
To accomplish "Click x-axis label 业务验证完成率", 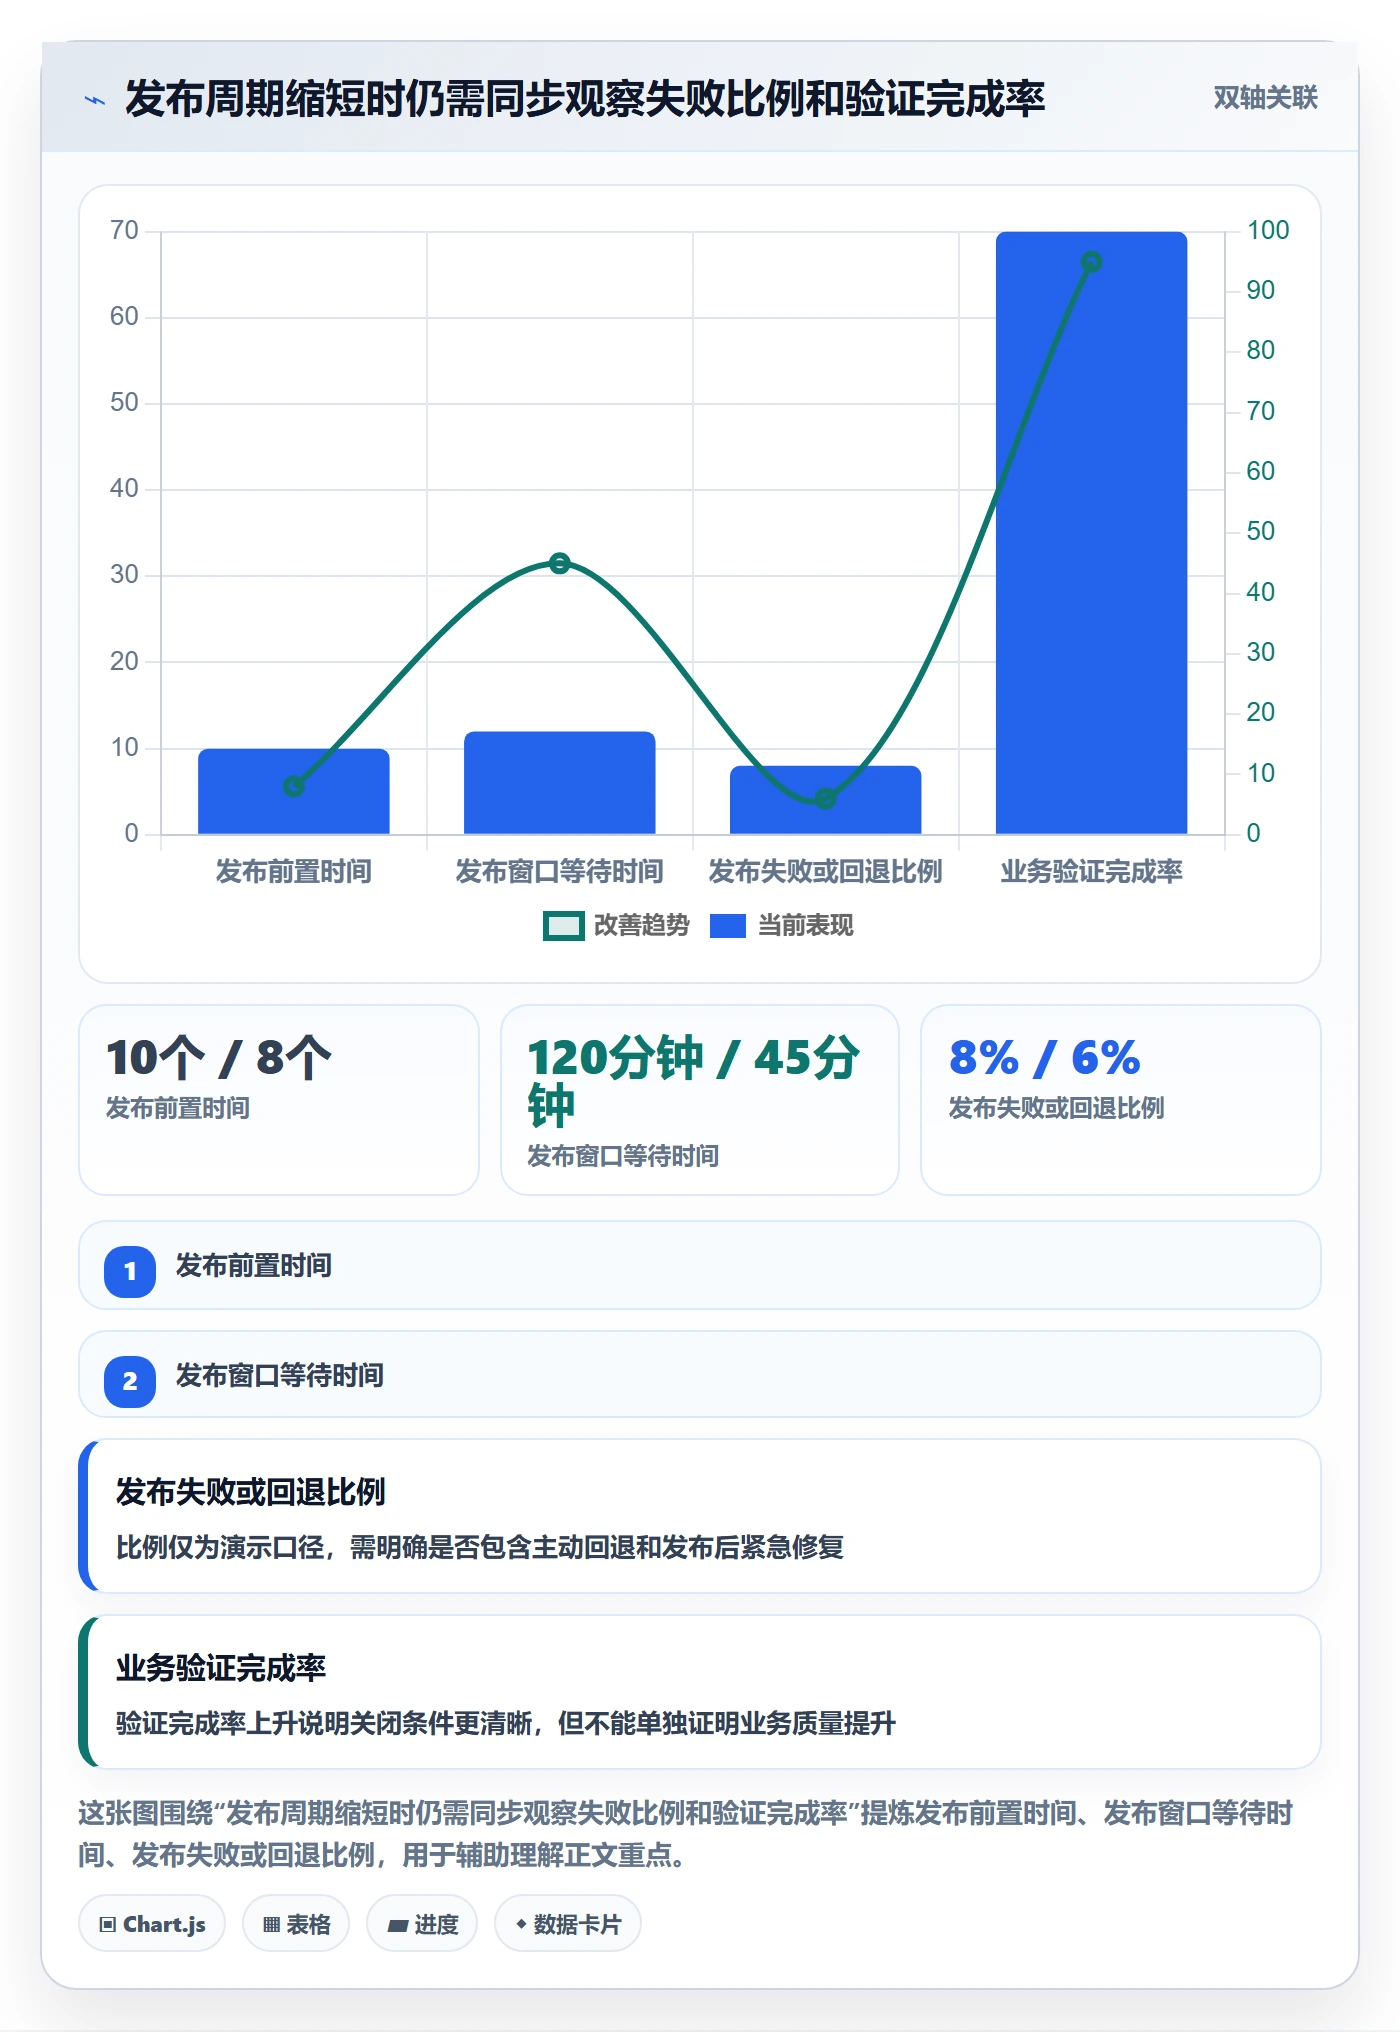I will 1092,871.
